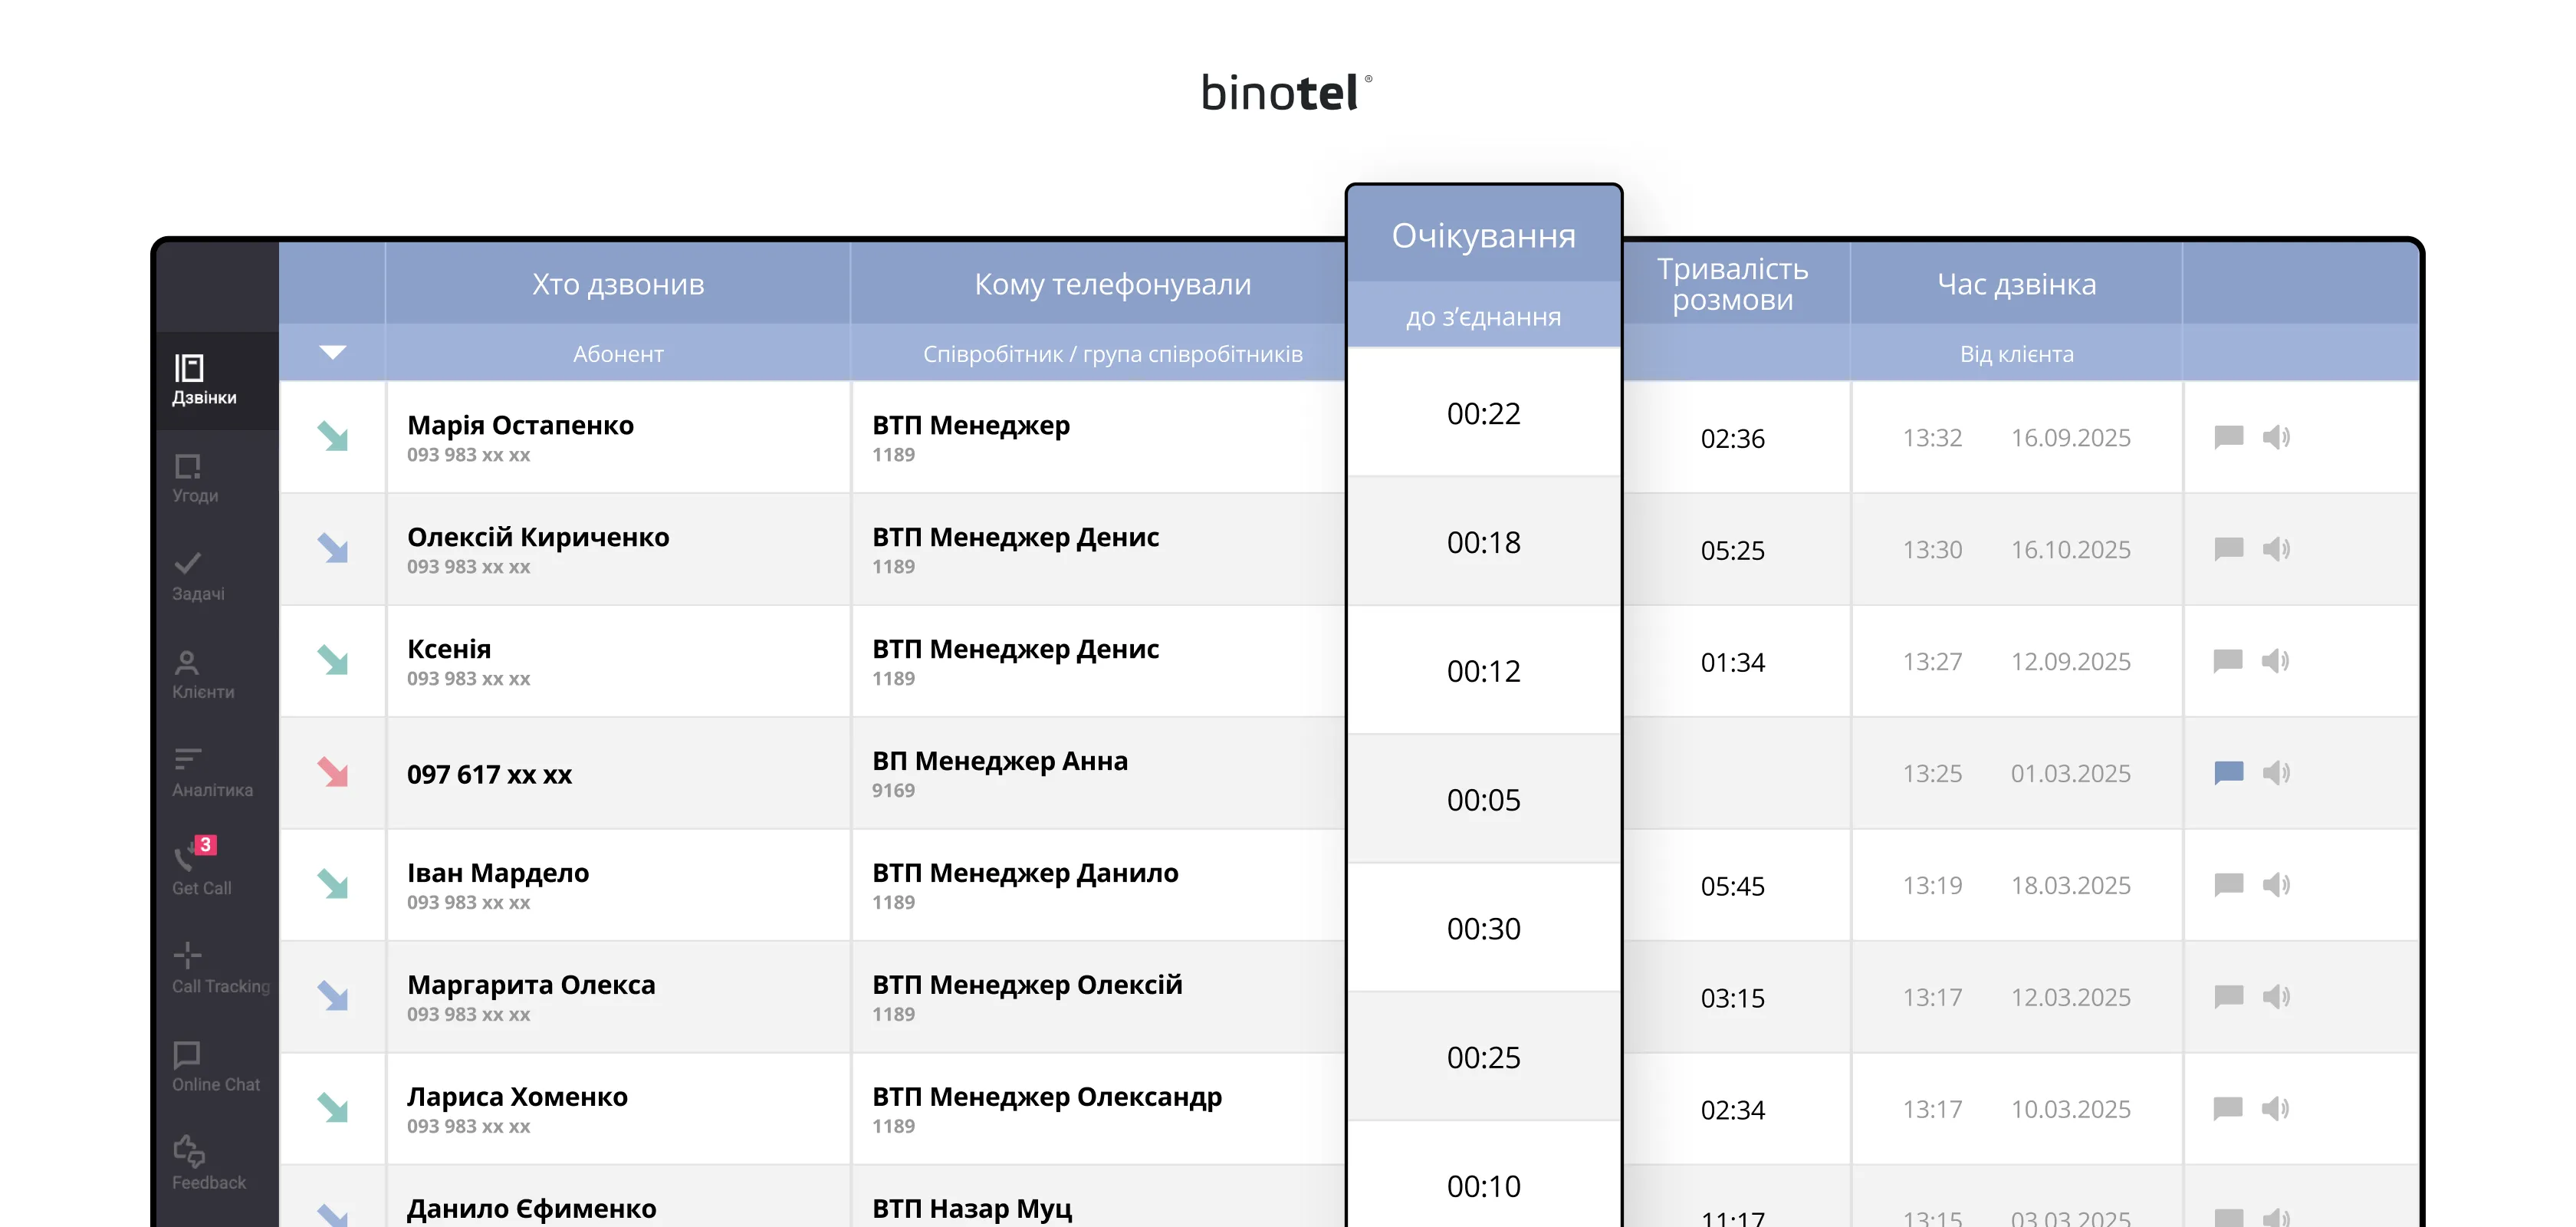This screenshot has width=2576, height=1227.
Task: Select call duration 05:45
Action: pyautogui.click(x=1733, y=886)
